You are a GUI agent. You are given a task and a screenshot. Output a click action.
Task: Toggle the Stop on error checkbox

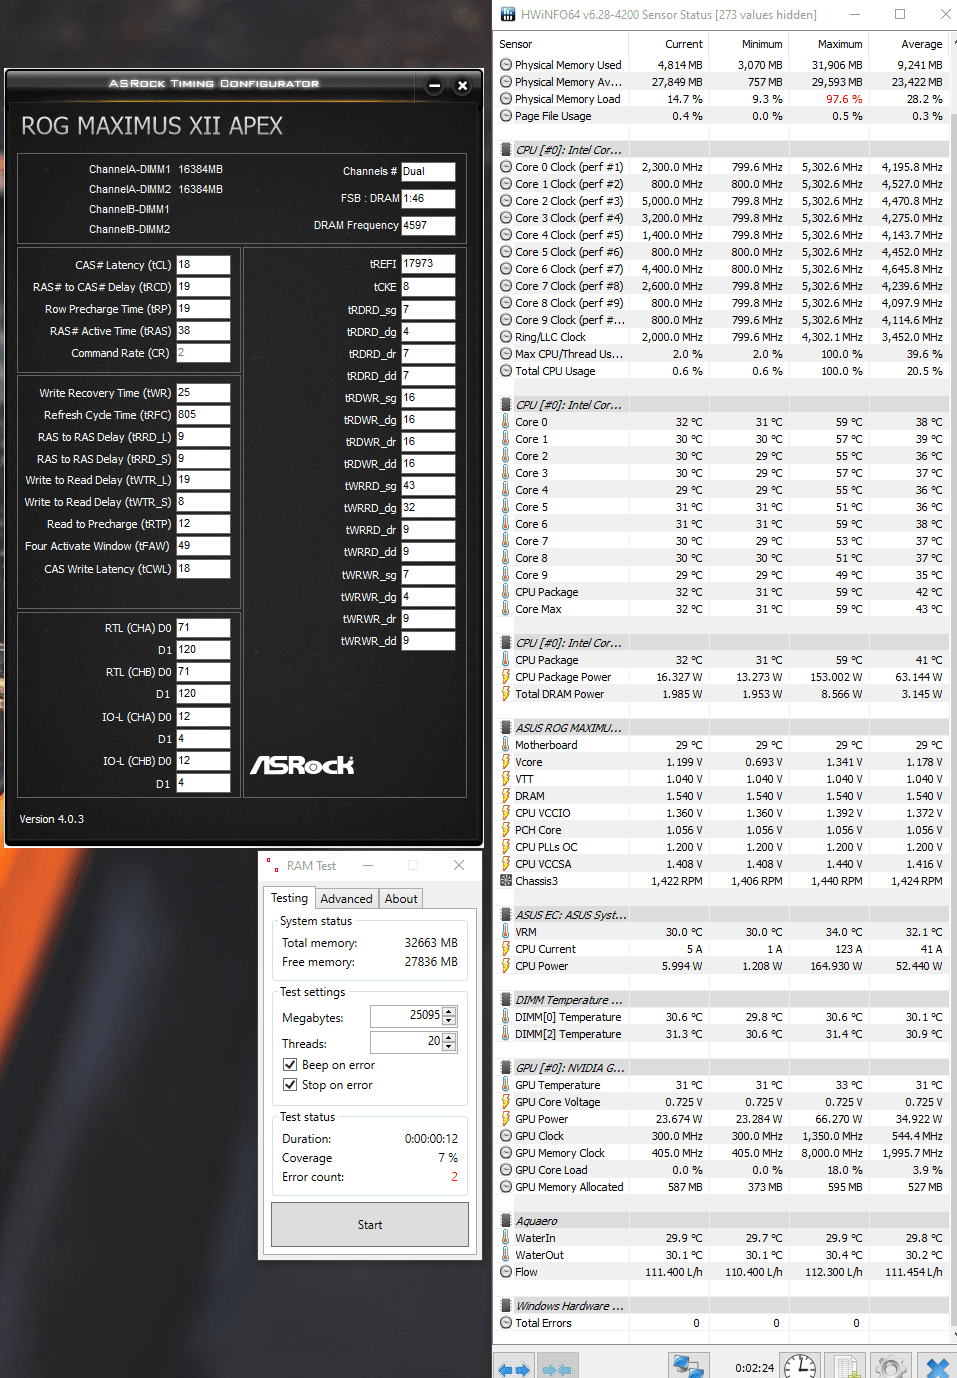coord(290,1085)
